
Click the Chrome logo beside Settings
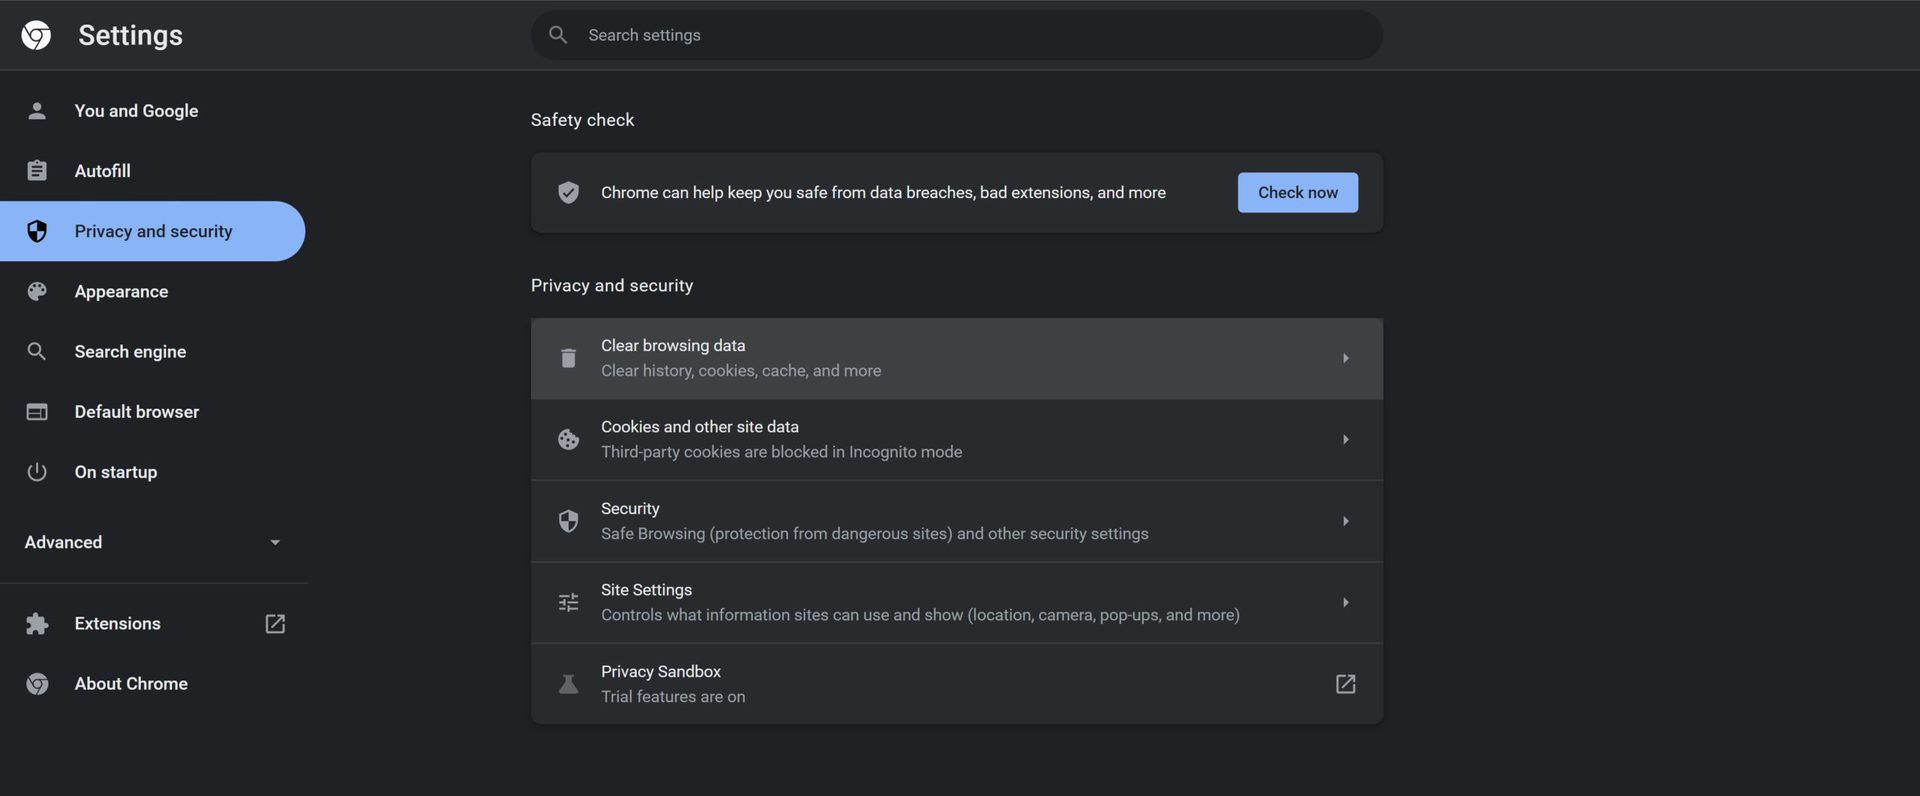click(36, 35)
